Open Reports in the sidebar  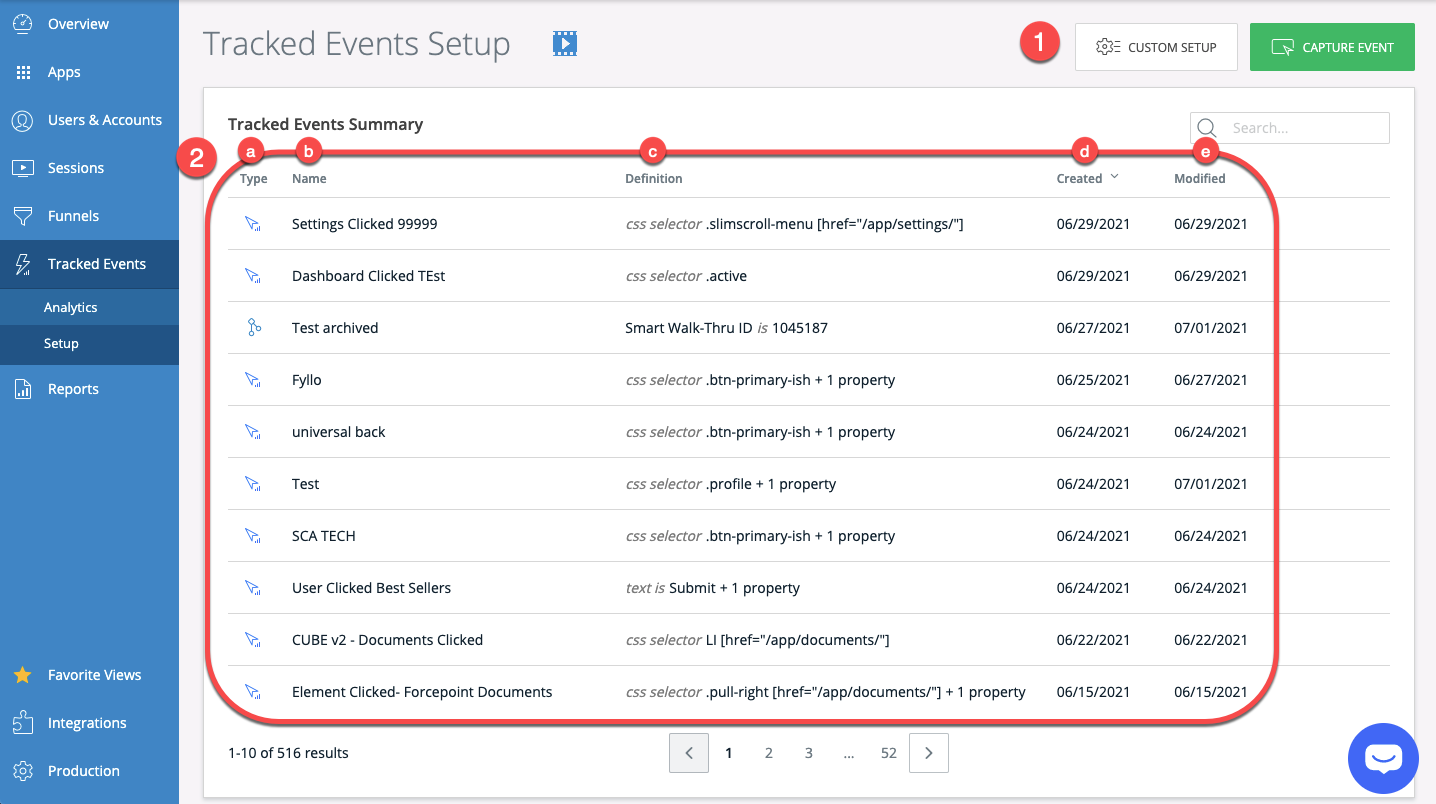(x=89, y=389)
